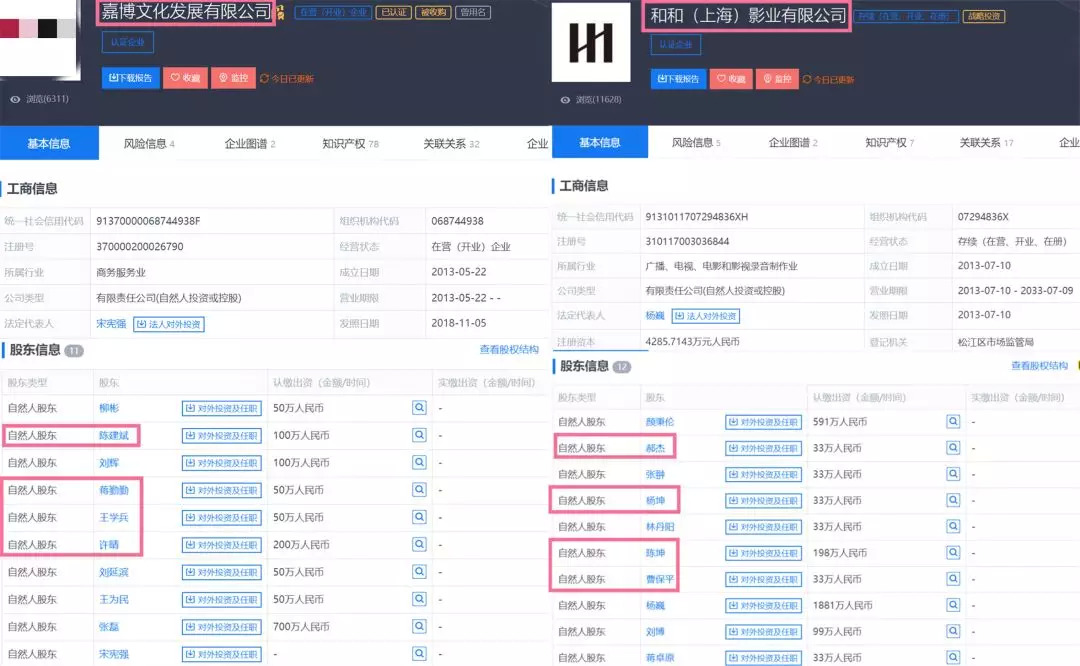This screenshot has width=1080, height=666.
Task: Click the search icon in 柳彬's row
Action: 419,407
